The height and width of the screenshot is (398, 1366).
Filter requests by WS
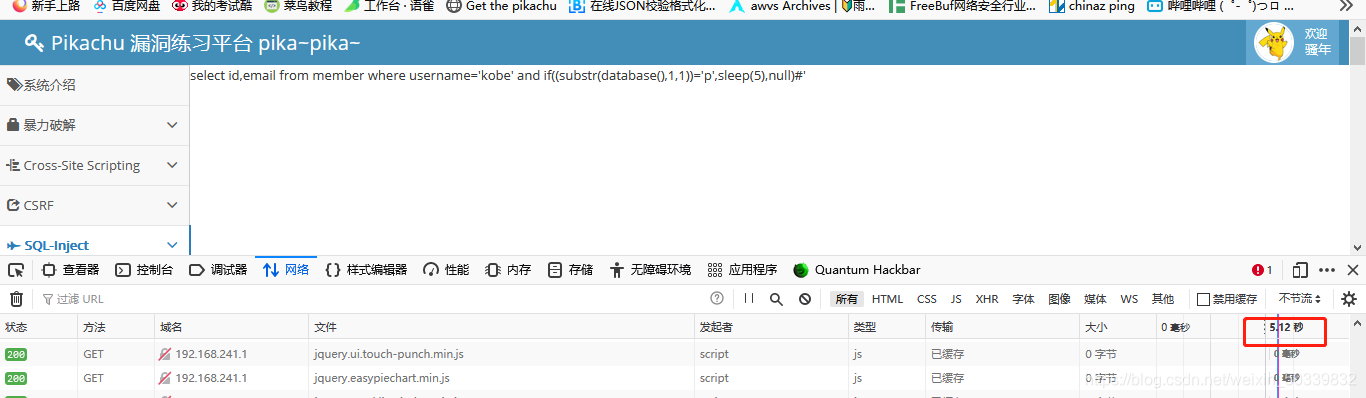point(1129,299)
